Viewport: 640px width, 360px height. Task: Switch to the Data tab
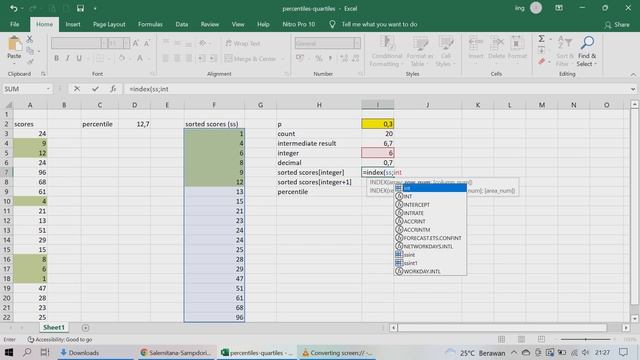click(x=182, y=24)
